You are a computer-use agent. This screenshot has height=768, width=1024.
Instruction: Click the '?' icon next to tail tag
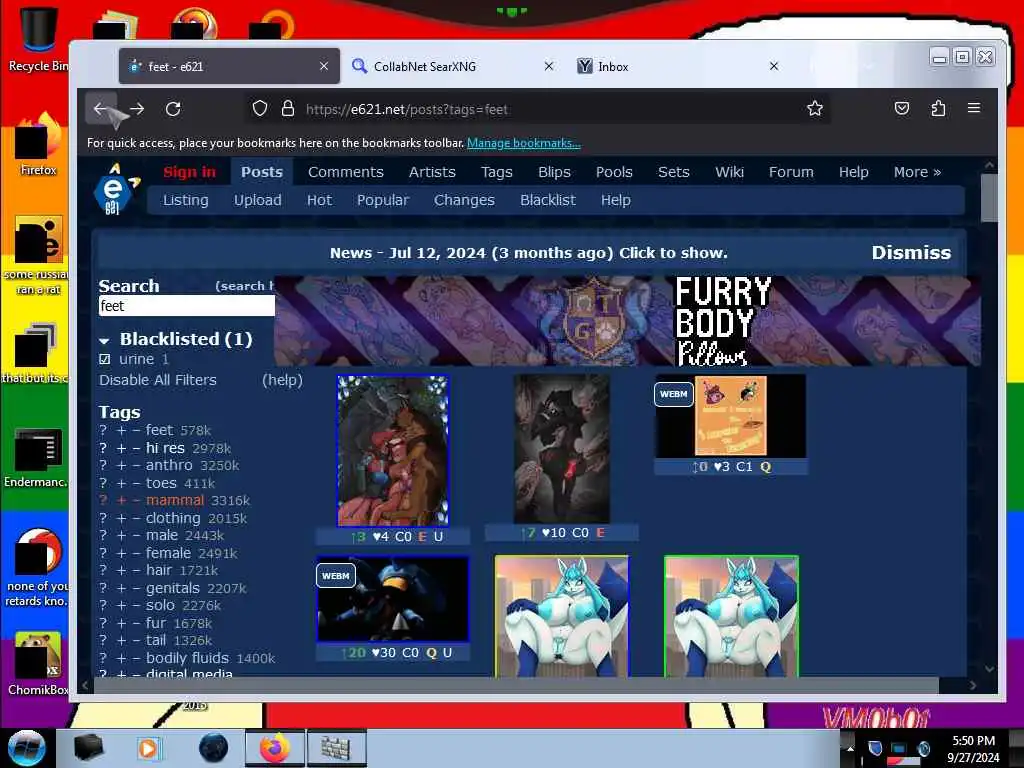click(x=103, y=641)
